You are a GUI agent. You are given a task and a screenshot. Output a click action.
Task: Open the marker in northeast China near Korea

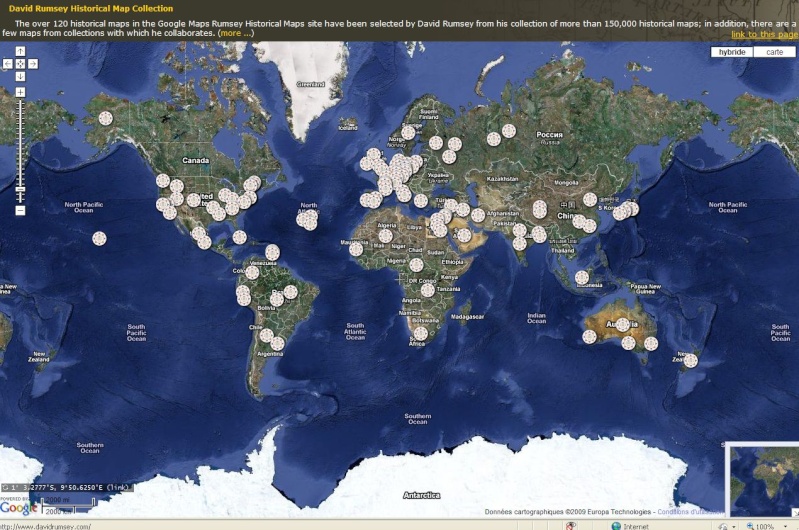click(x=590, y=199)
